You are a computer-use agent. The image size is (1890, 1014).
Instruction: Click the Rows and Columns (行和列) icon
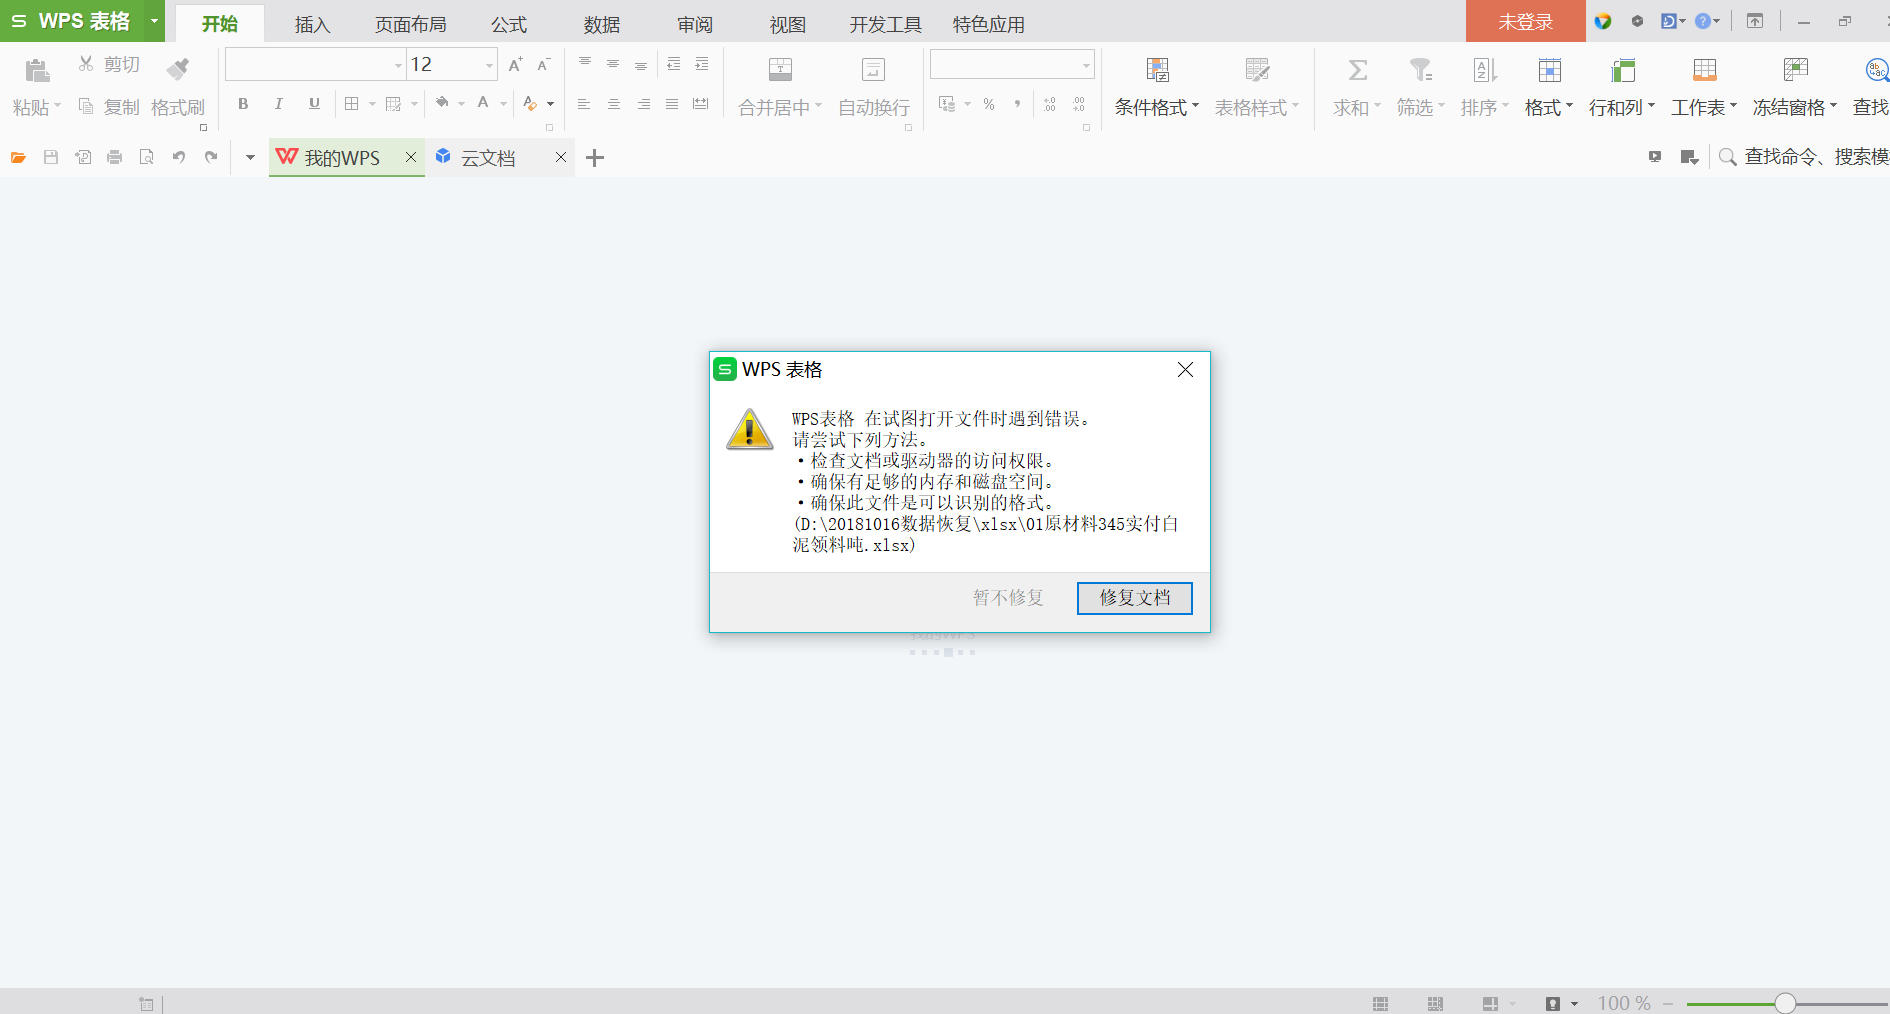tap(1623, 69)
